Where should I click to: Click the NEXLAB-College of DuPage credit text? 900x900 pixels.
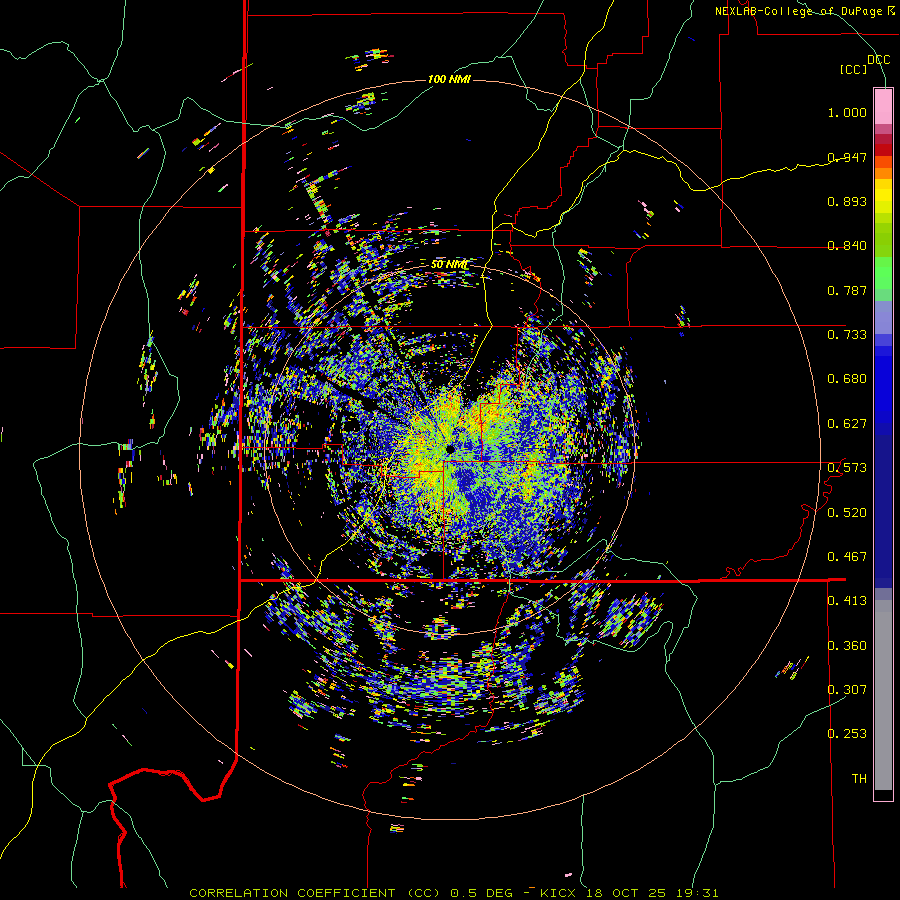[x=799, y=11]
